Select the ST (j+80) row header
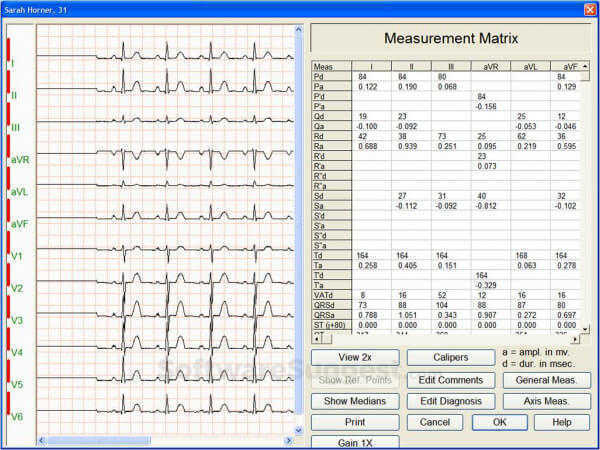Viewport: 600px width, 450px height. click(332, 325)
